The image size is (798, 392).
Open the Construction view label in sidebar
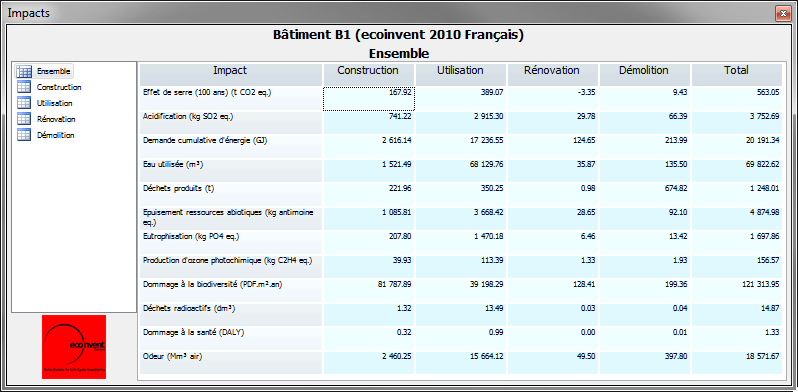pos(59,87)
